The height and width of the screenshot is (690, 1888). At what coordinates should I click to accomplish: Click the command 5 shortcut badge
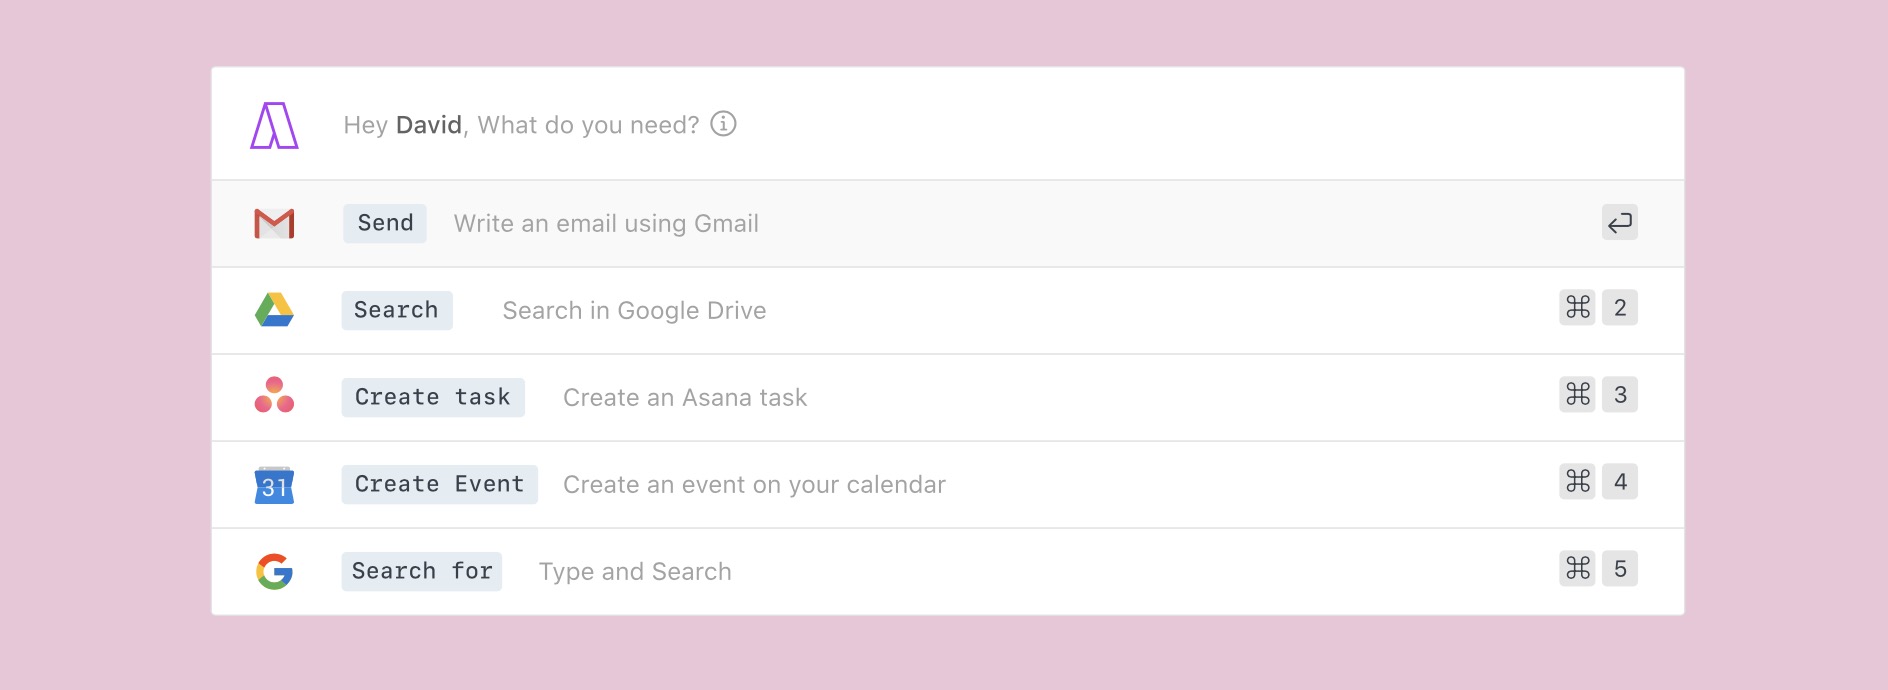[x=1598, y=569]
